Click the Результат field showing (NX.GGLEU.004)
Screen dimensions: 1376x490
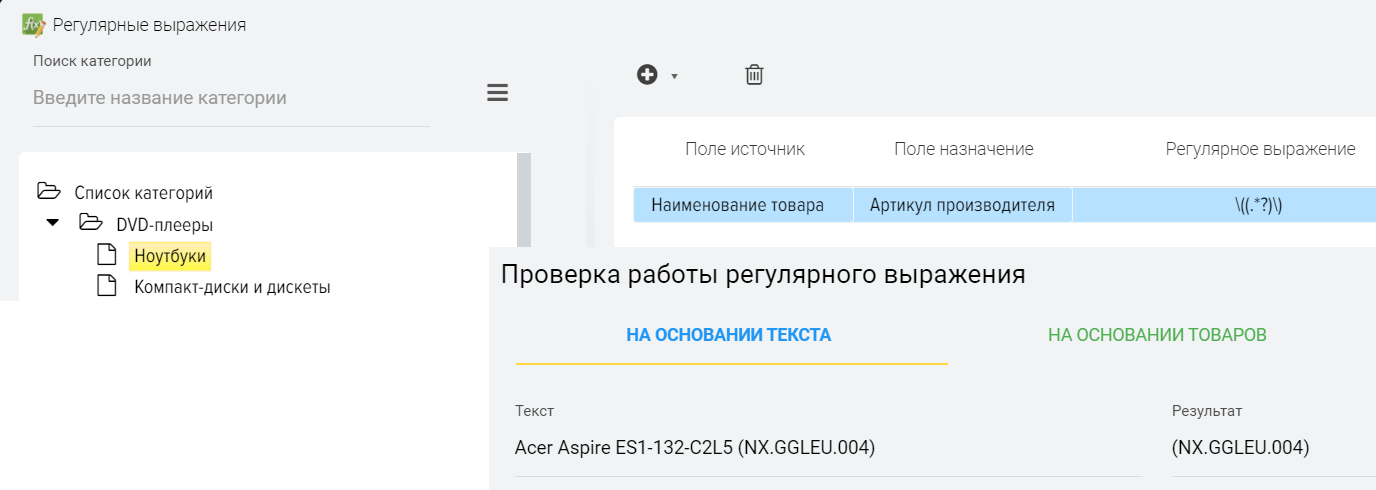(x=1270, y=448)
